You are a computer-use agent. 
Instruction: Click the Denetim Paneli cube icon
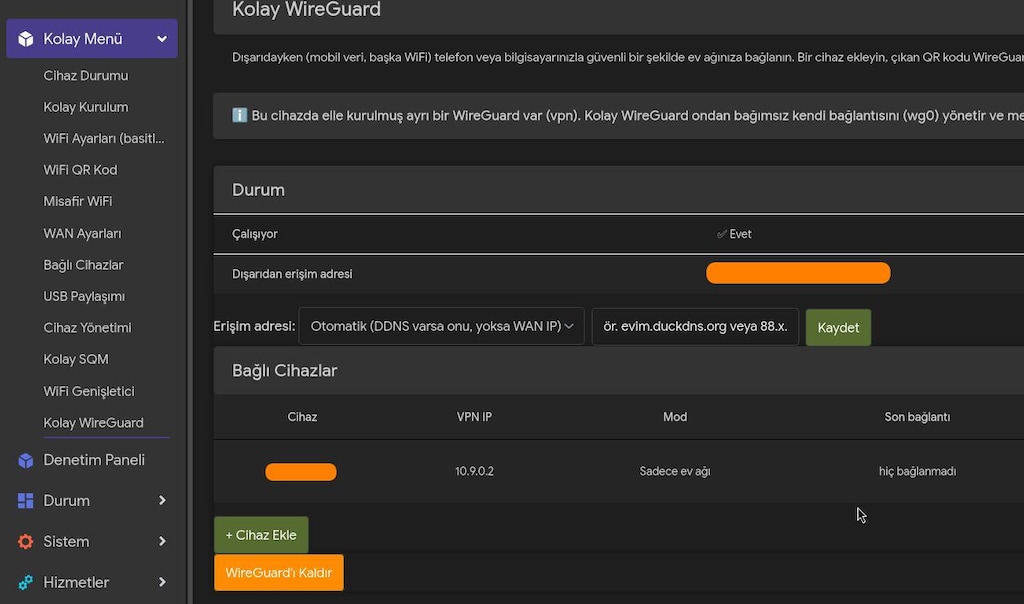tap(25, 460)
